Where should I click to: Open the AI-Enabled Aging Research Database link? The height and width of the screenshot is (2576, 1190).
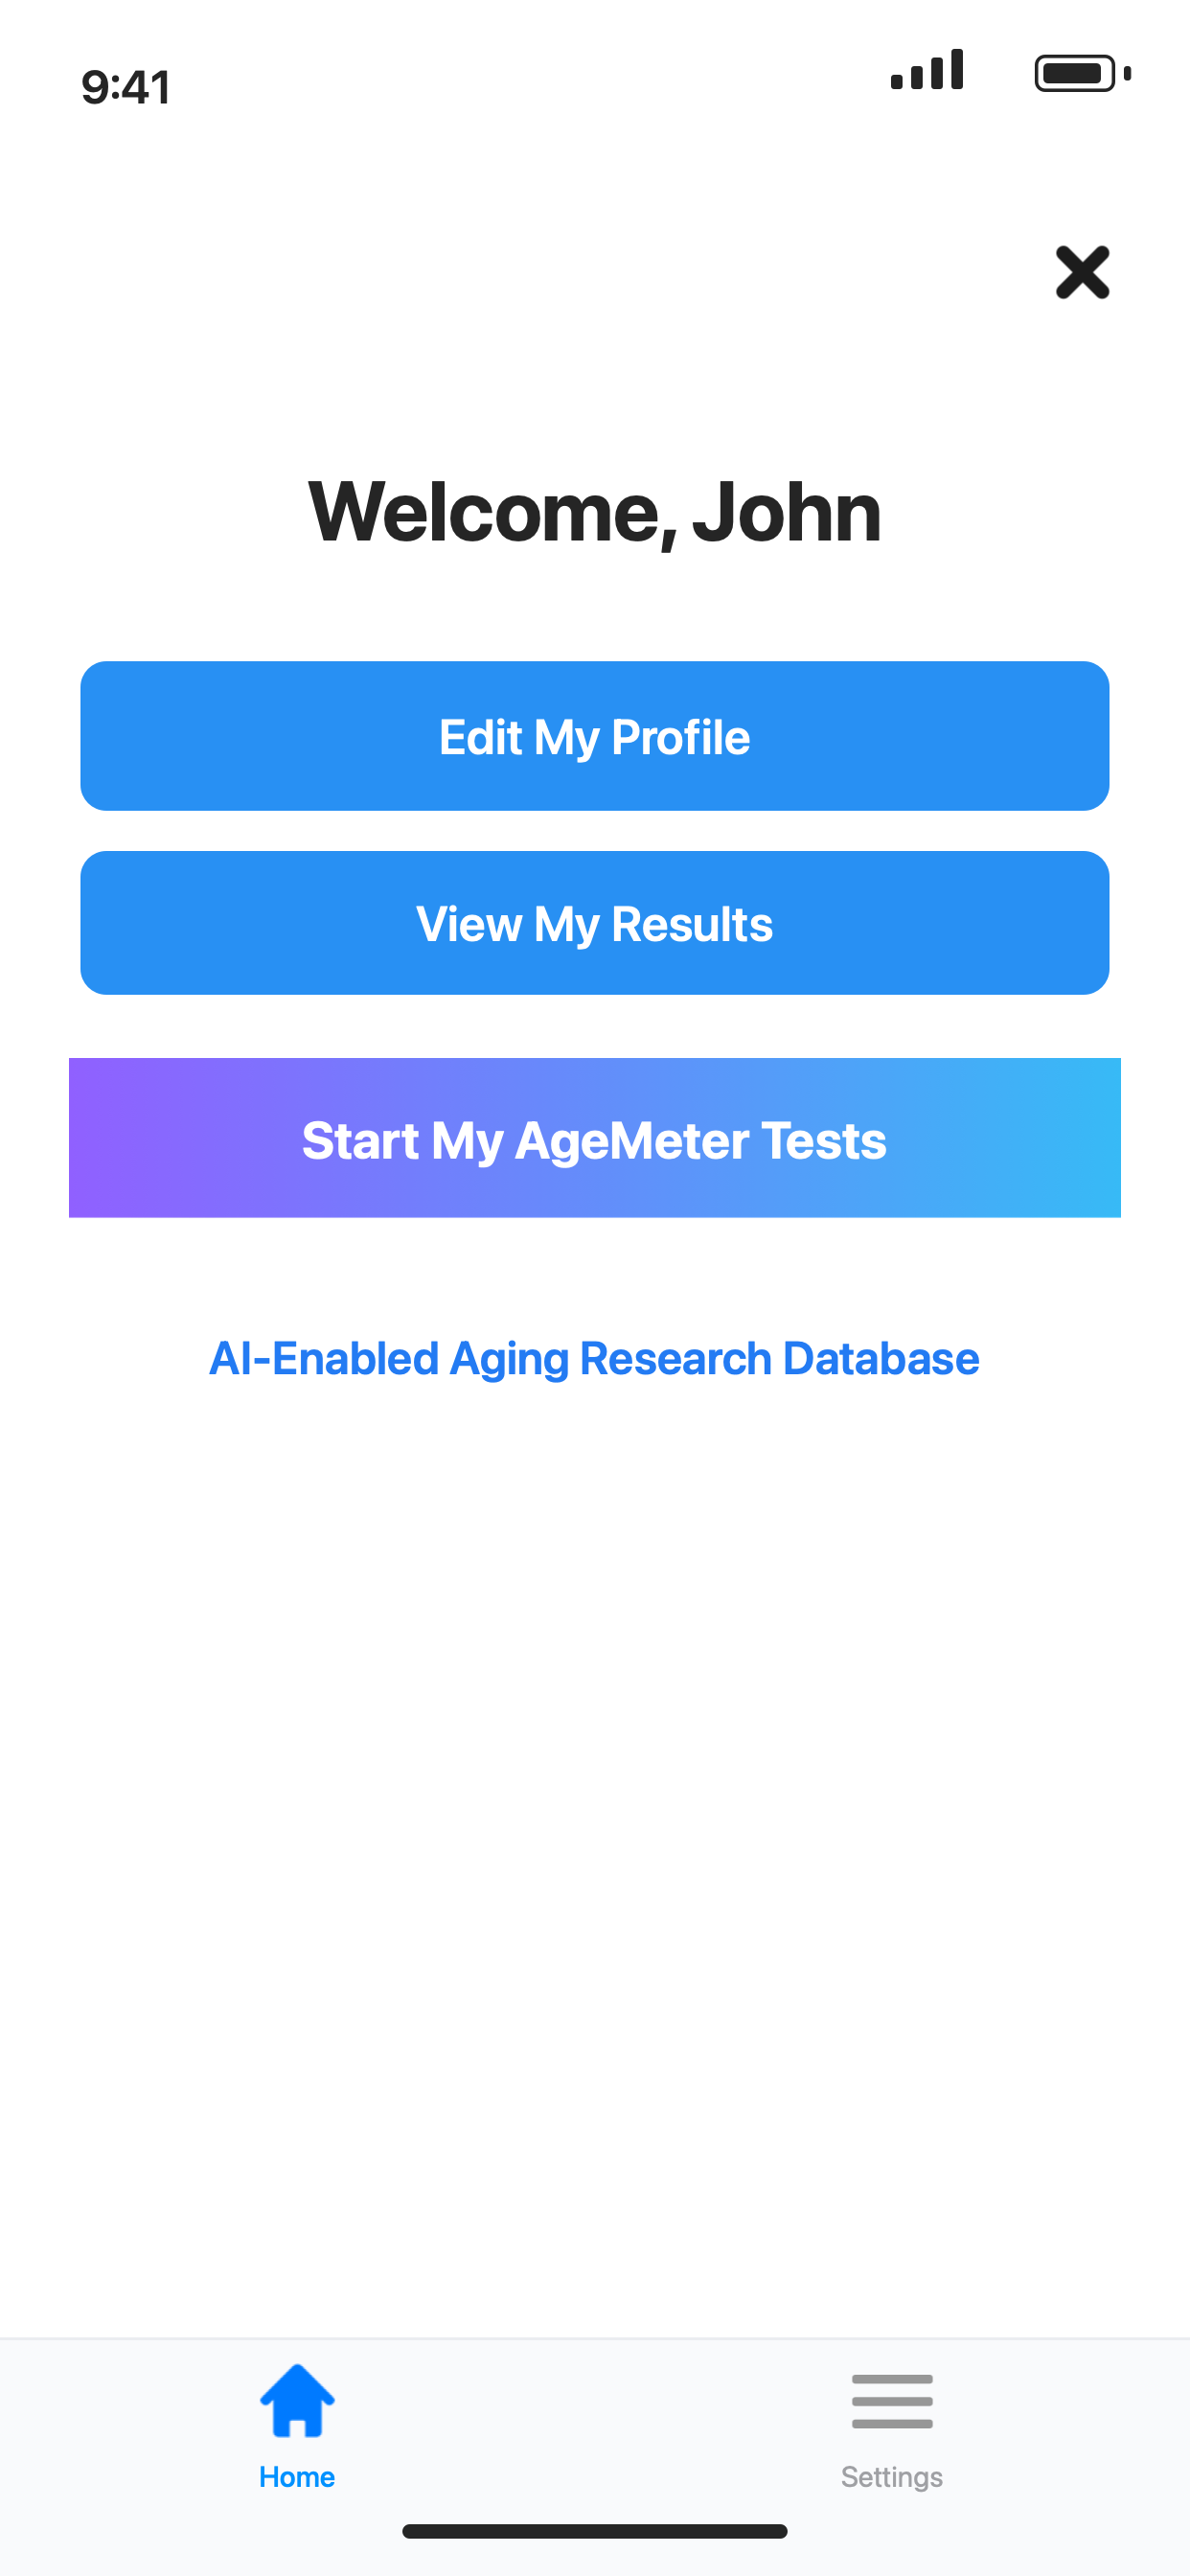coord(594,1359)
